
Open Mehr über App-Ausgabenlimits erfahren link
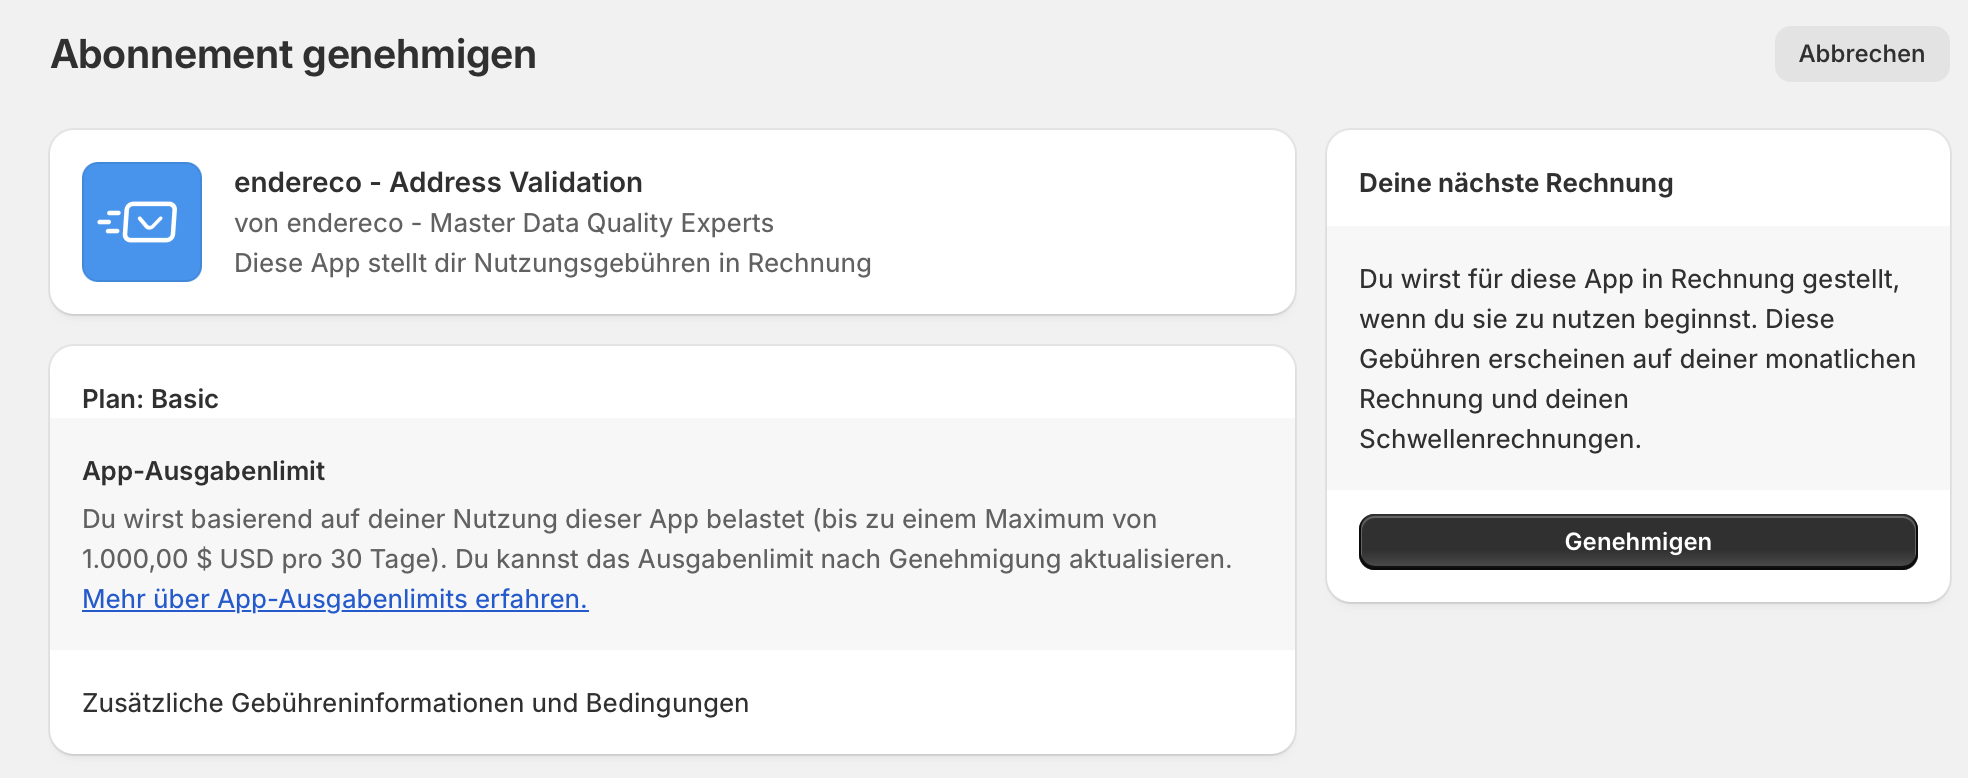point(335,599)
